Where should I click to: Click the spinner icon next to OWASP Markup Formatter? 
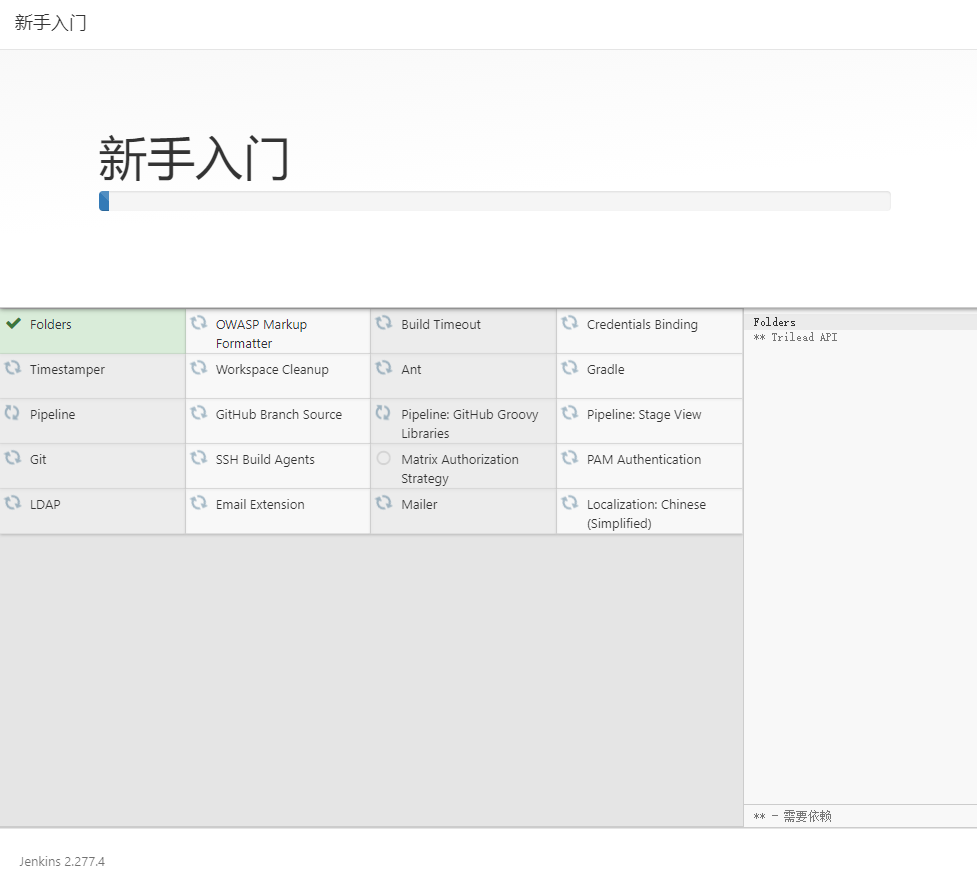[x=199, y=323]
